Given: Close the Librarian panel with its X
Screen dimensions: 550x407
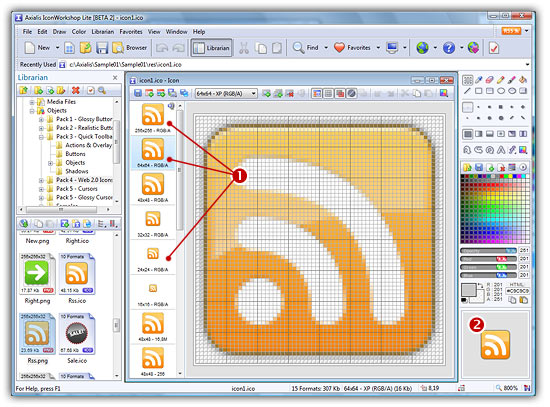Looking at the screenshot, I should tap(115, 78).
